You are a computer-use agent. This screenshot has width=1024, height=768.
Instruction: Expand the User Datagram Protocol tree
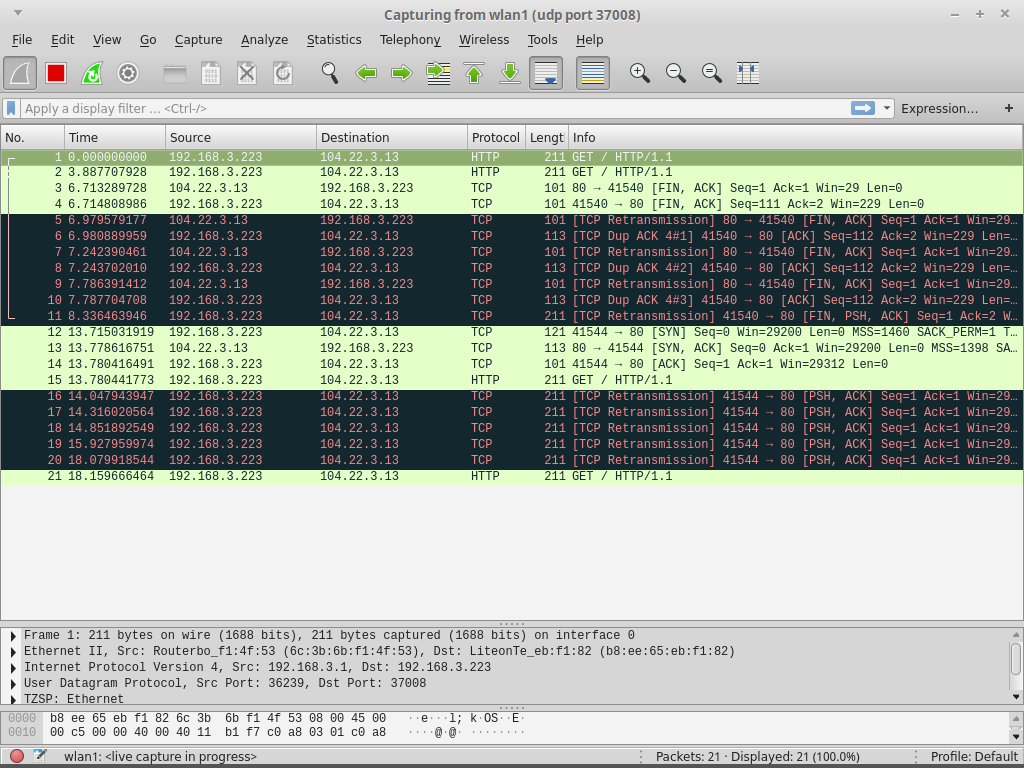(13, 684)
